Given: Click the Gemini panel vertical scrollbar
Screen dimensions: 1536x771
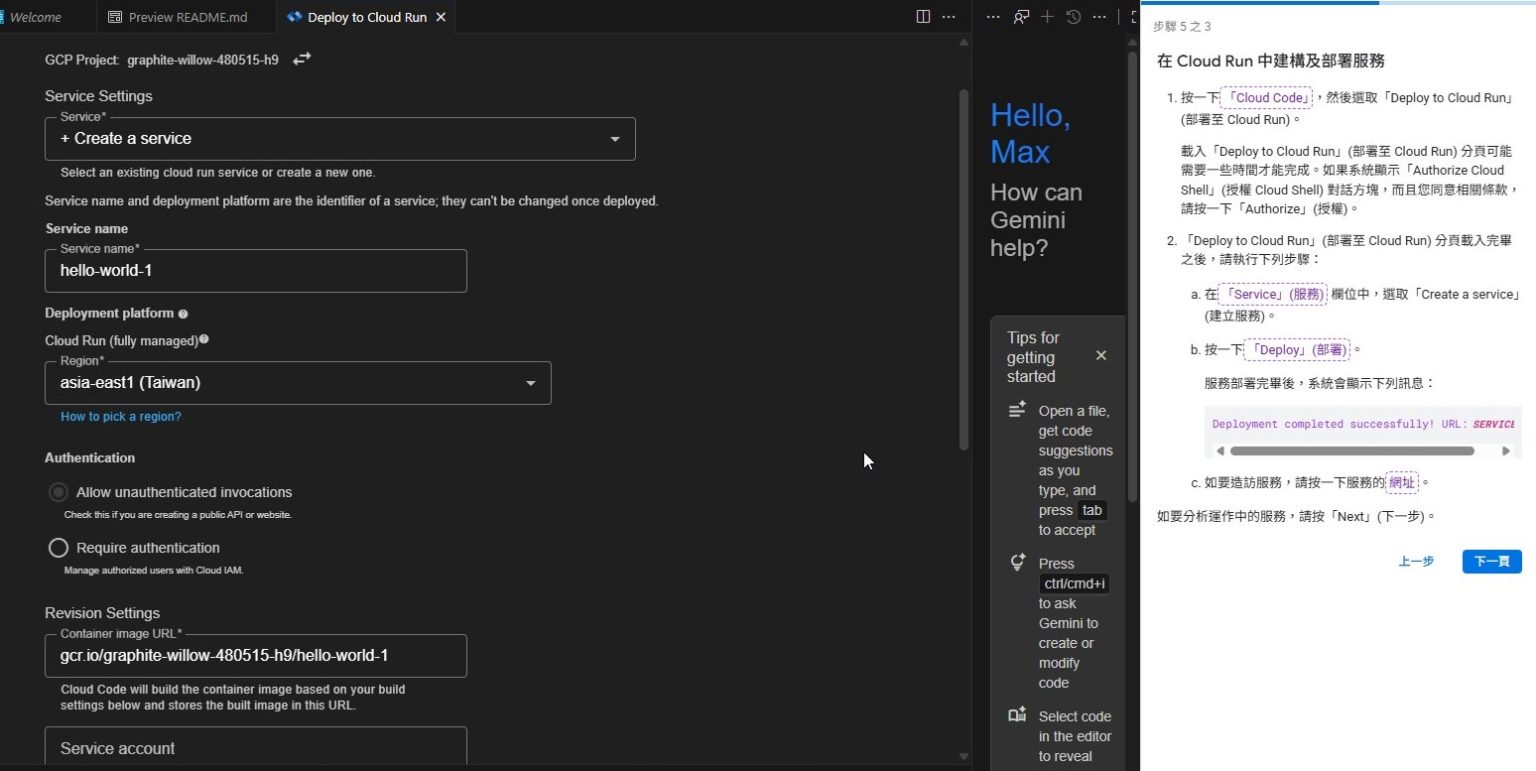Looking at the screenshot, I should [x=1132, y=275].
